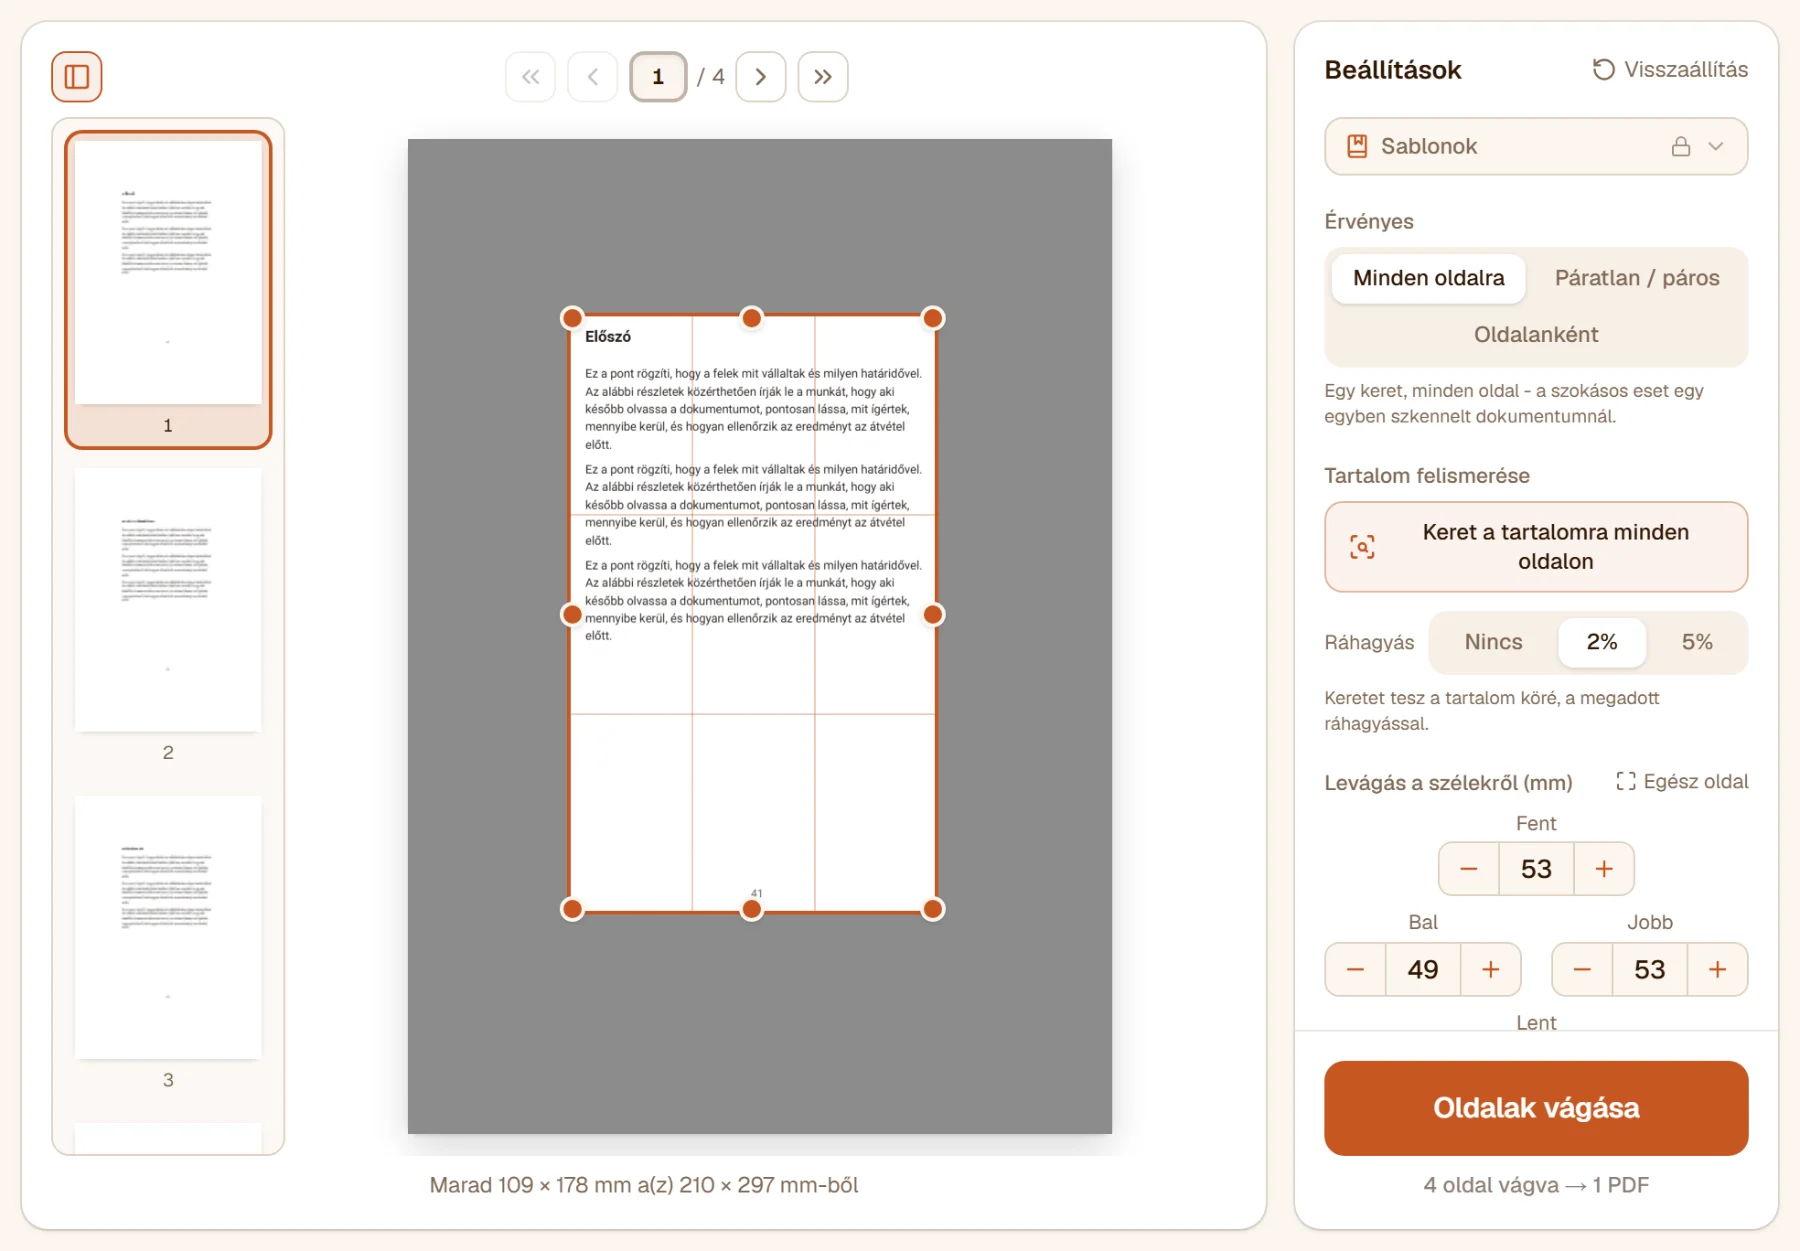Click the Bal value field showing 49

pos(1423,969)
